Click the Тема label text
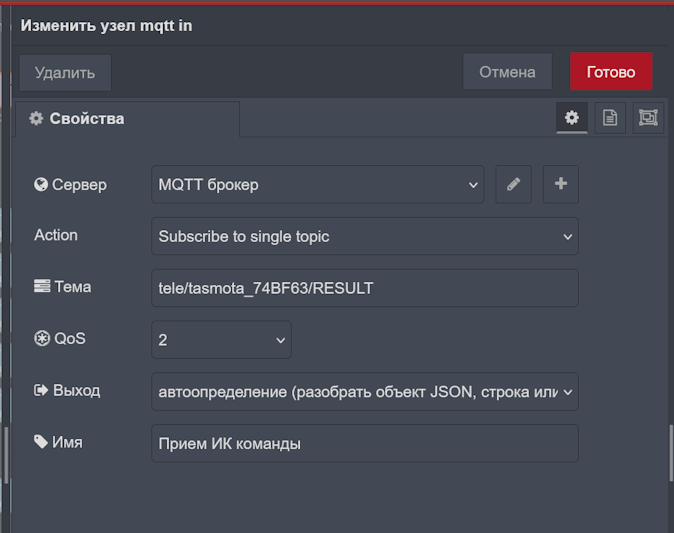The width and height of the screenshot is (674, 533). tap(72, 287)
